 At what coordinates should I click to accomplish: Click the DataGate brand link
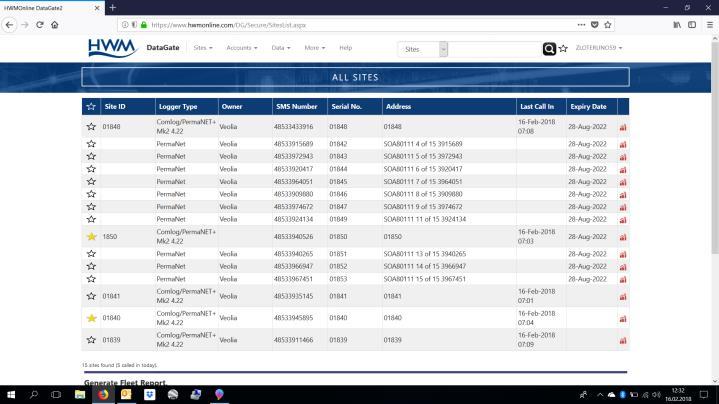(x=163, y=48)
